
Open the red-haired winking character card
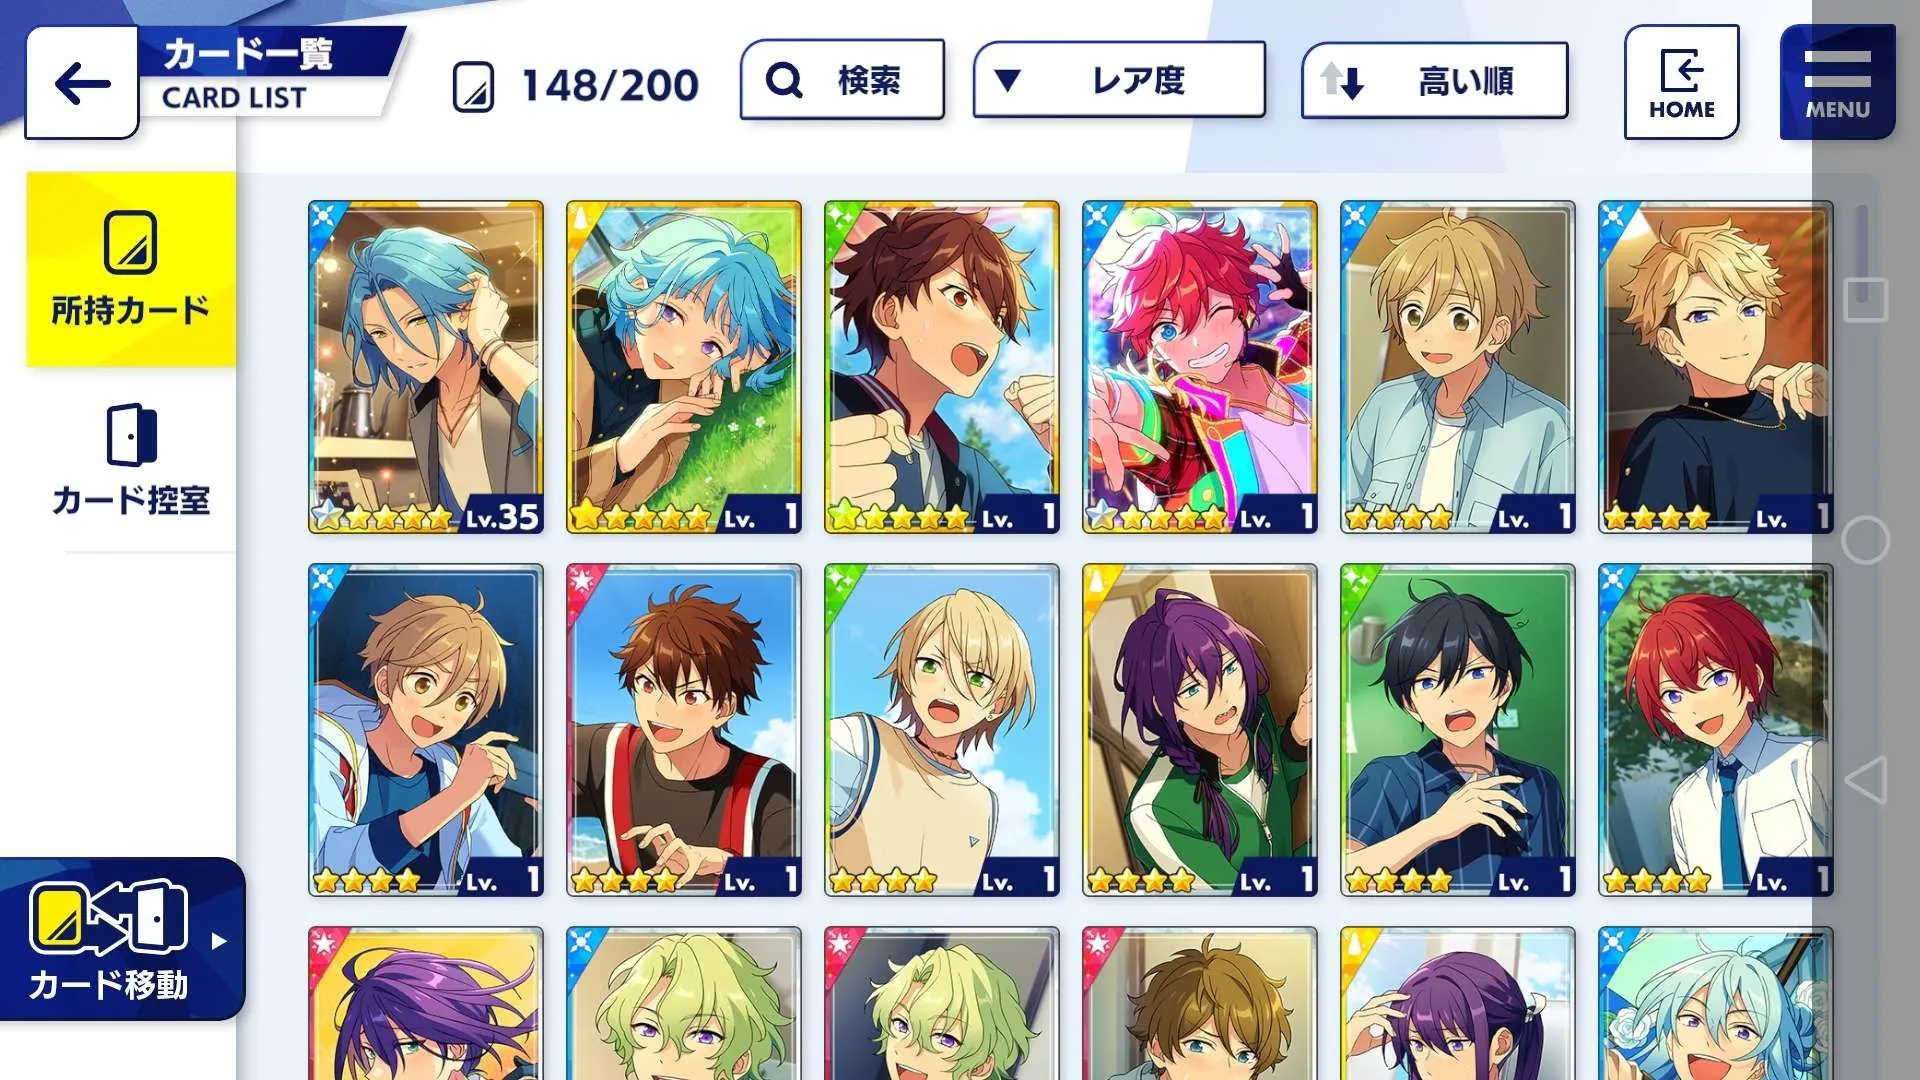click(x=1199, y=367)
